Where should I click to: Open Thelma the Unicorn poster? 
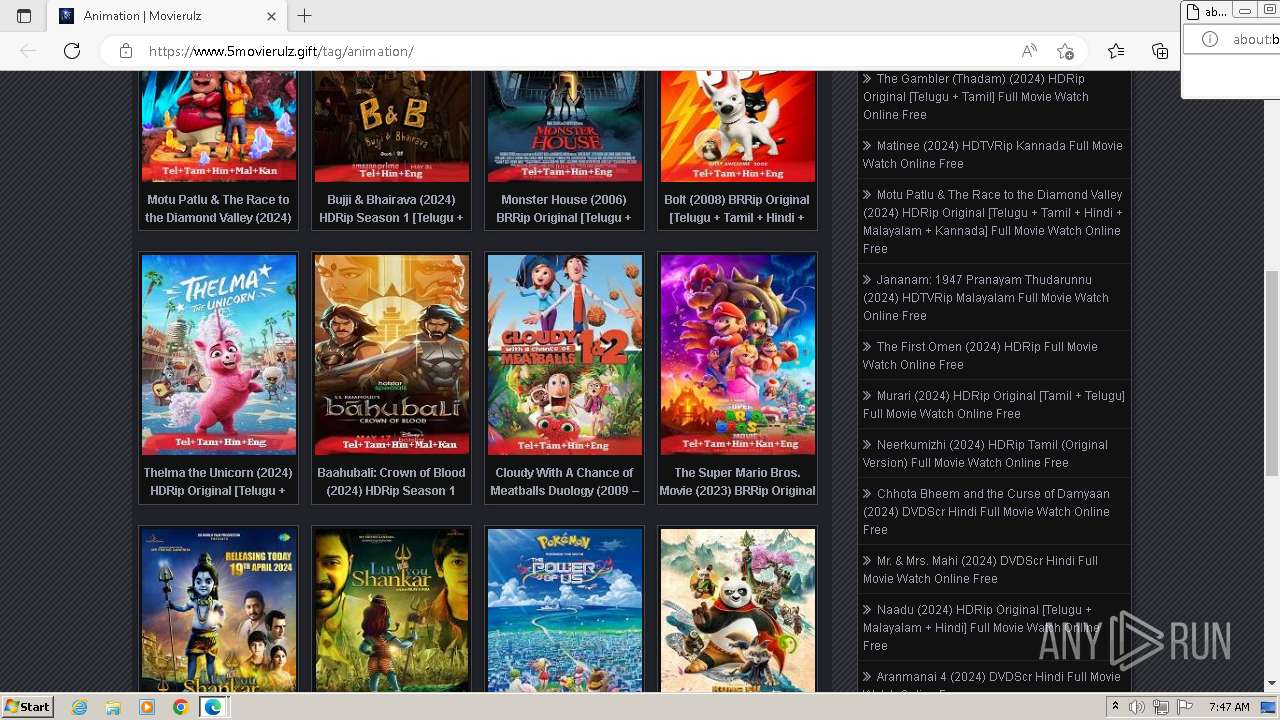[219, 354]
